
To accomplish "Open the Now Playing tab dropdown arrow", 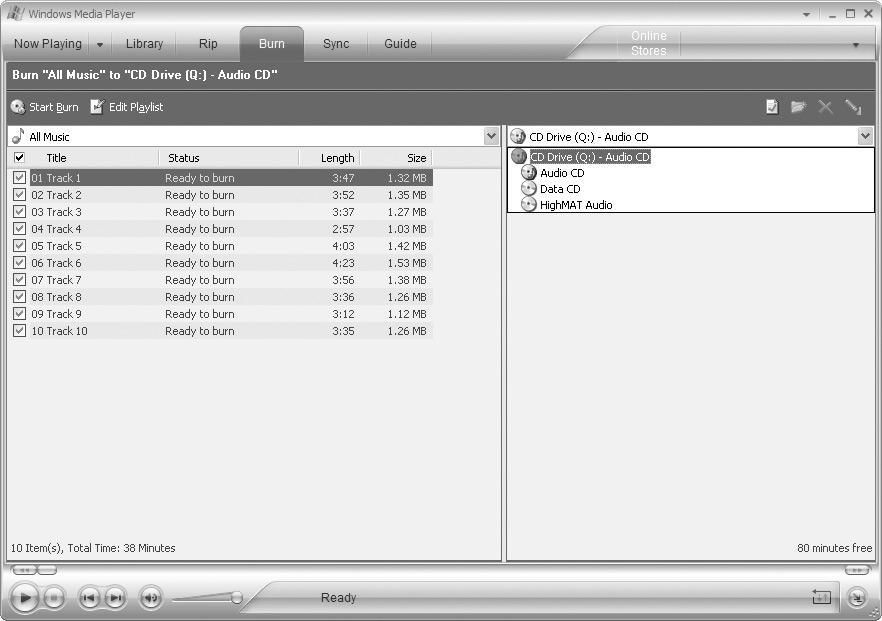I will click(100, 44).
